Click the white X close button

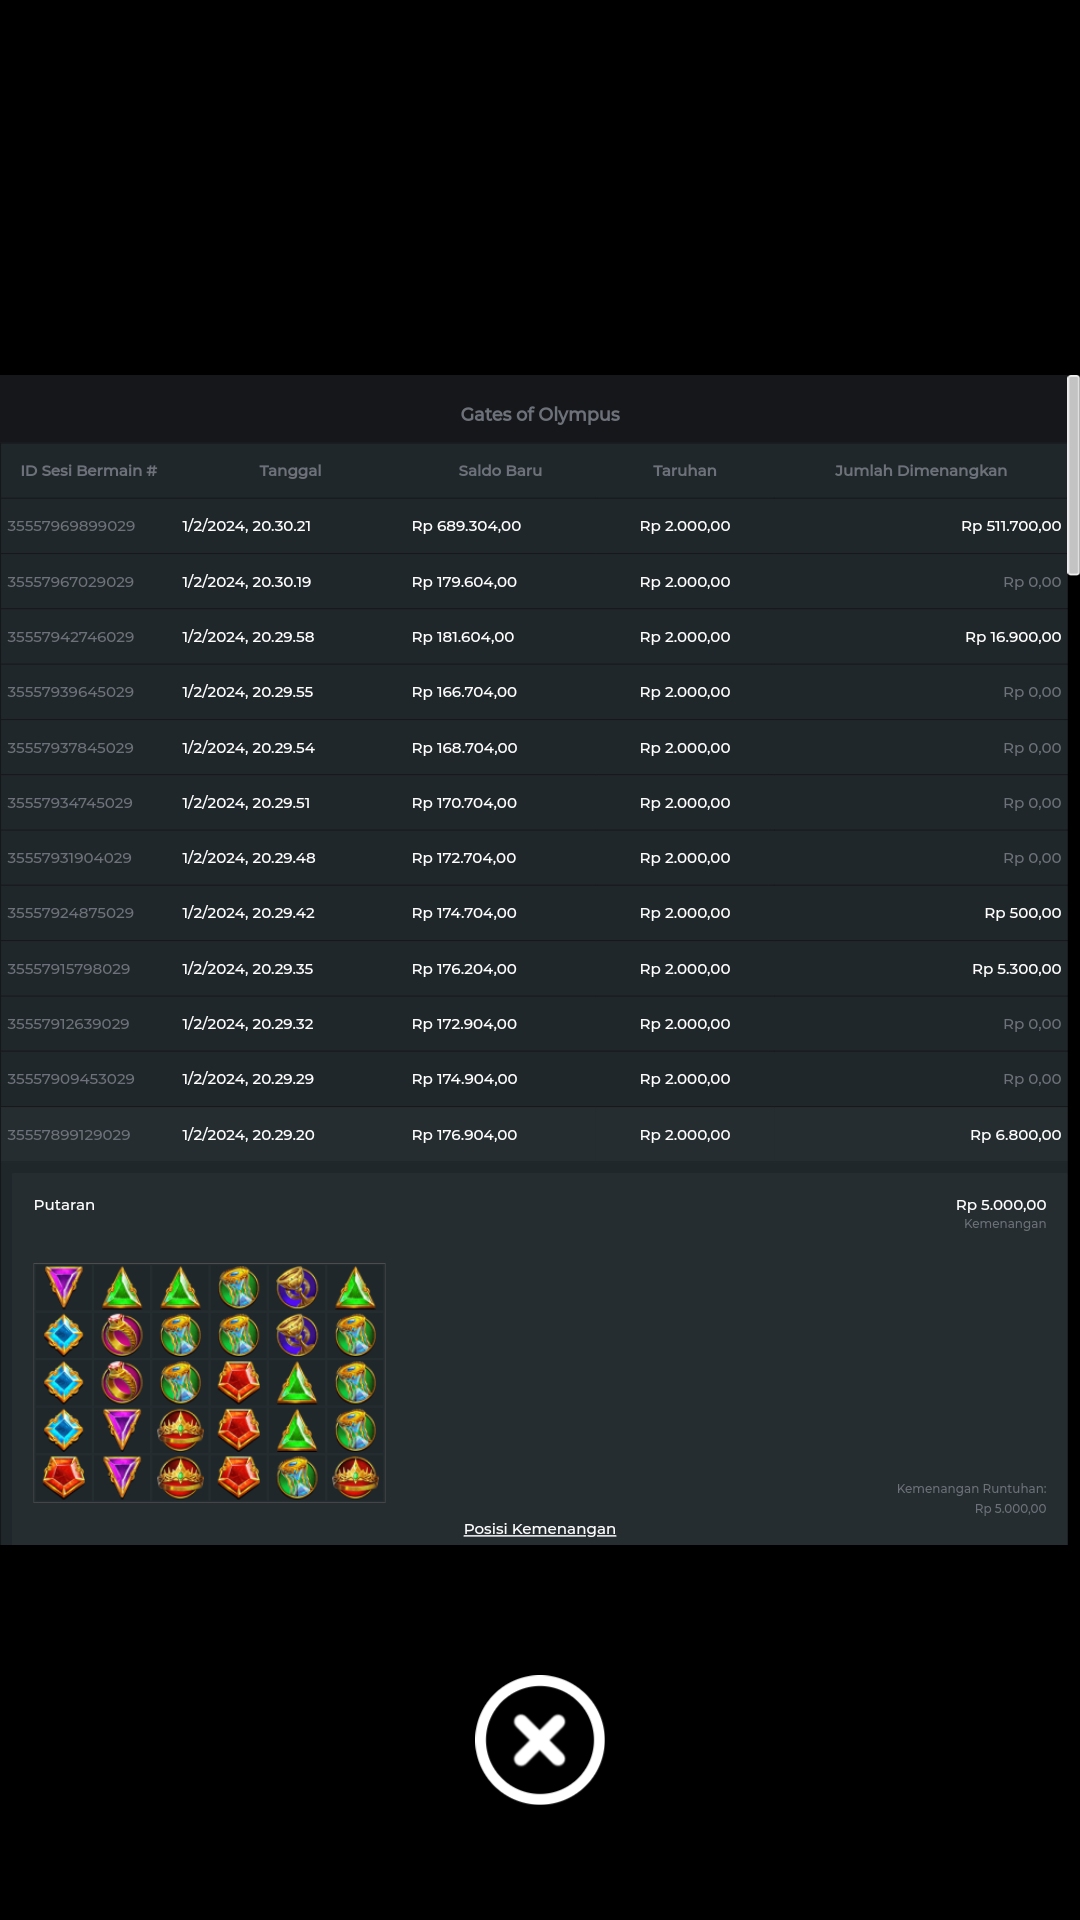tap(539, 1739)
